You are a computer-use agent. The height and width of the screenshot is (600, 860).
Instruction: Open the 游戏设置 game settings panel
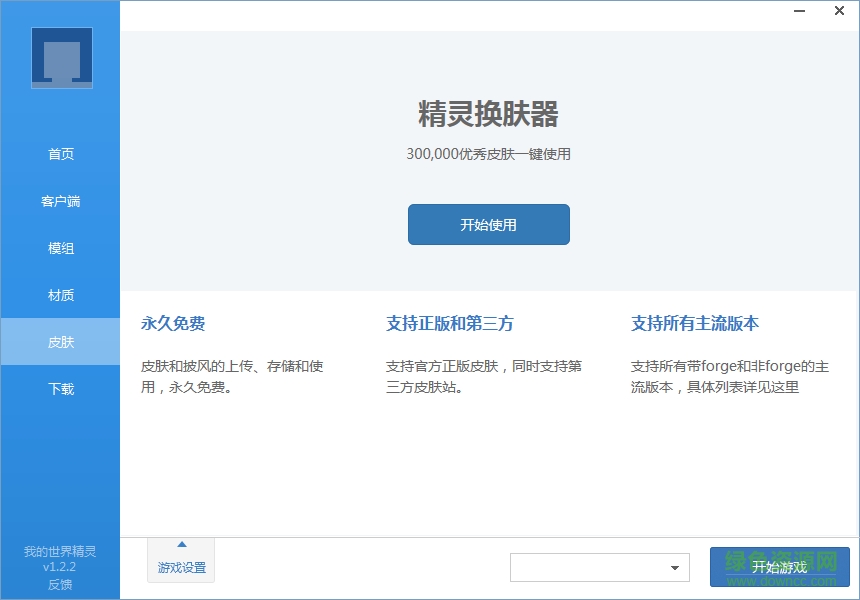(x=180, y=566)
